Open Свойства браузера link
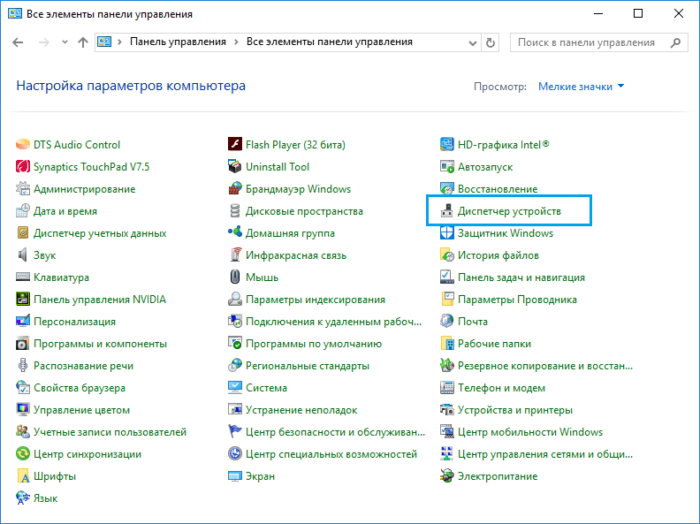The image size is (700, 524). point(79,388)
